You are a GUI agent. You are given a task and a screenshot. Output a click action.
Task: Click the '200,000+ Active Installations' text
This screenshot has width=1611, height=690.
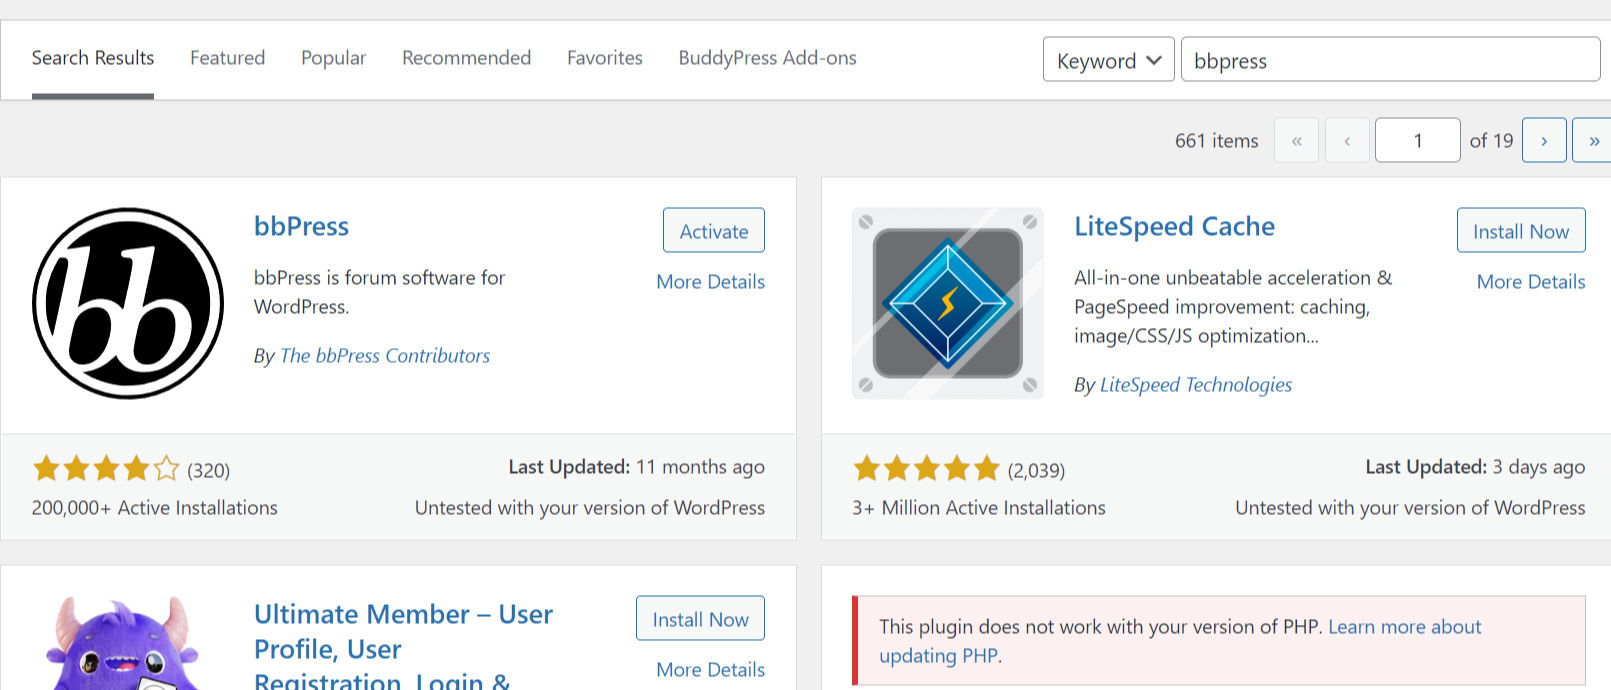tap(155, 508)
